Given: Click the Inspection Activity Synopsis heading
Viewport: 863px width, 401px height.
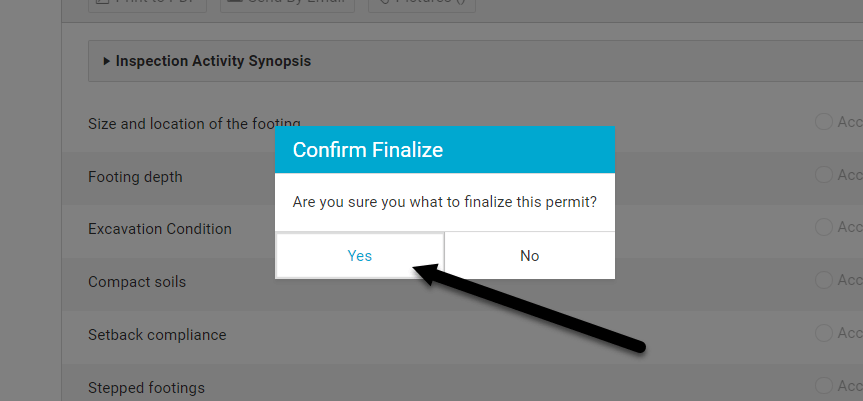Looking at the screenshot, I should (x=213, y=61).
